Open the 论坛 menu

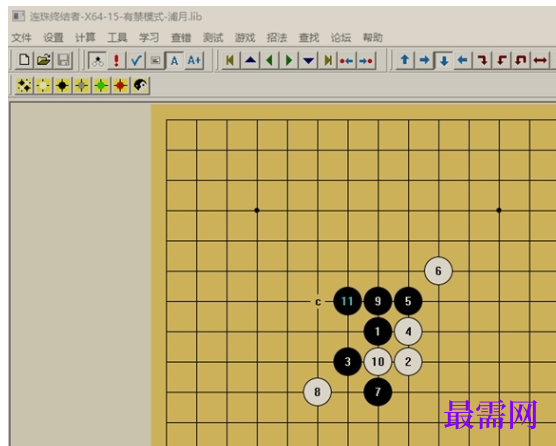pyautogui.click(x=341, y=37)
